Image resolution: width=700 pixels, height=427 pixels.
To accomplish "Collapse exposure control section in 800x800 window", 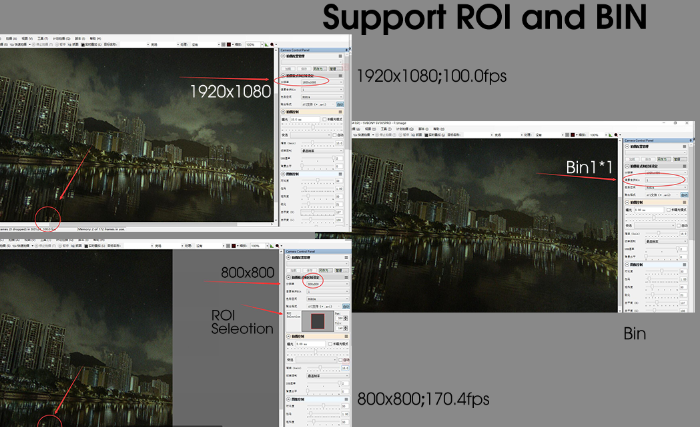I will (288, 336).
